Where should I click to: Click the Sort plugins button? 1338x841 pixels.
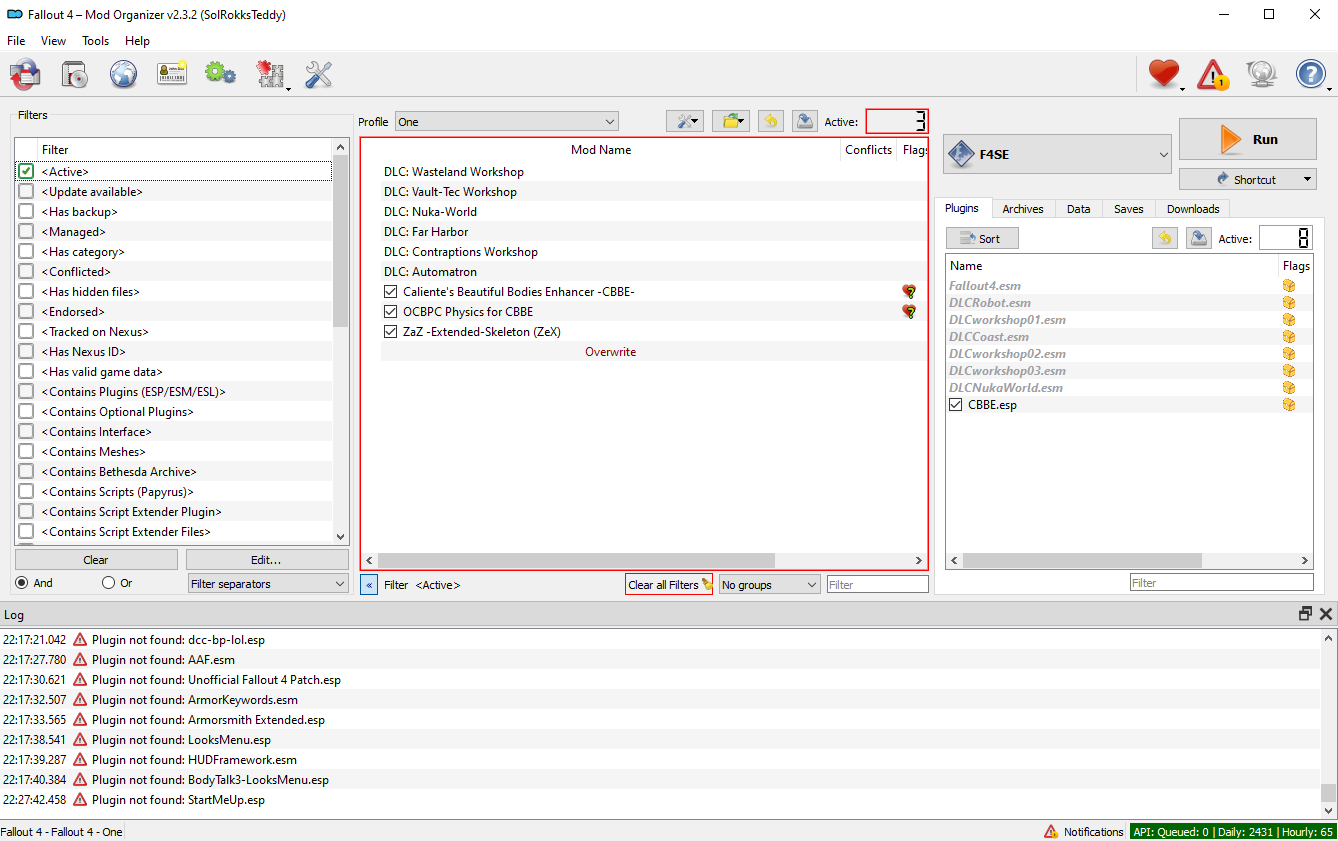click(x=981, y=238)
